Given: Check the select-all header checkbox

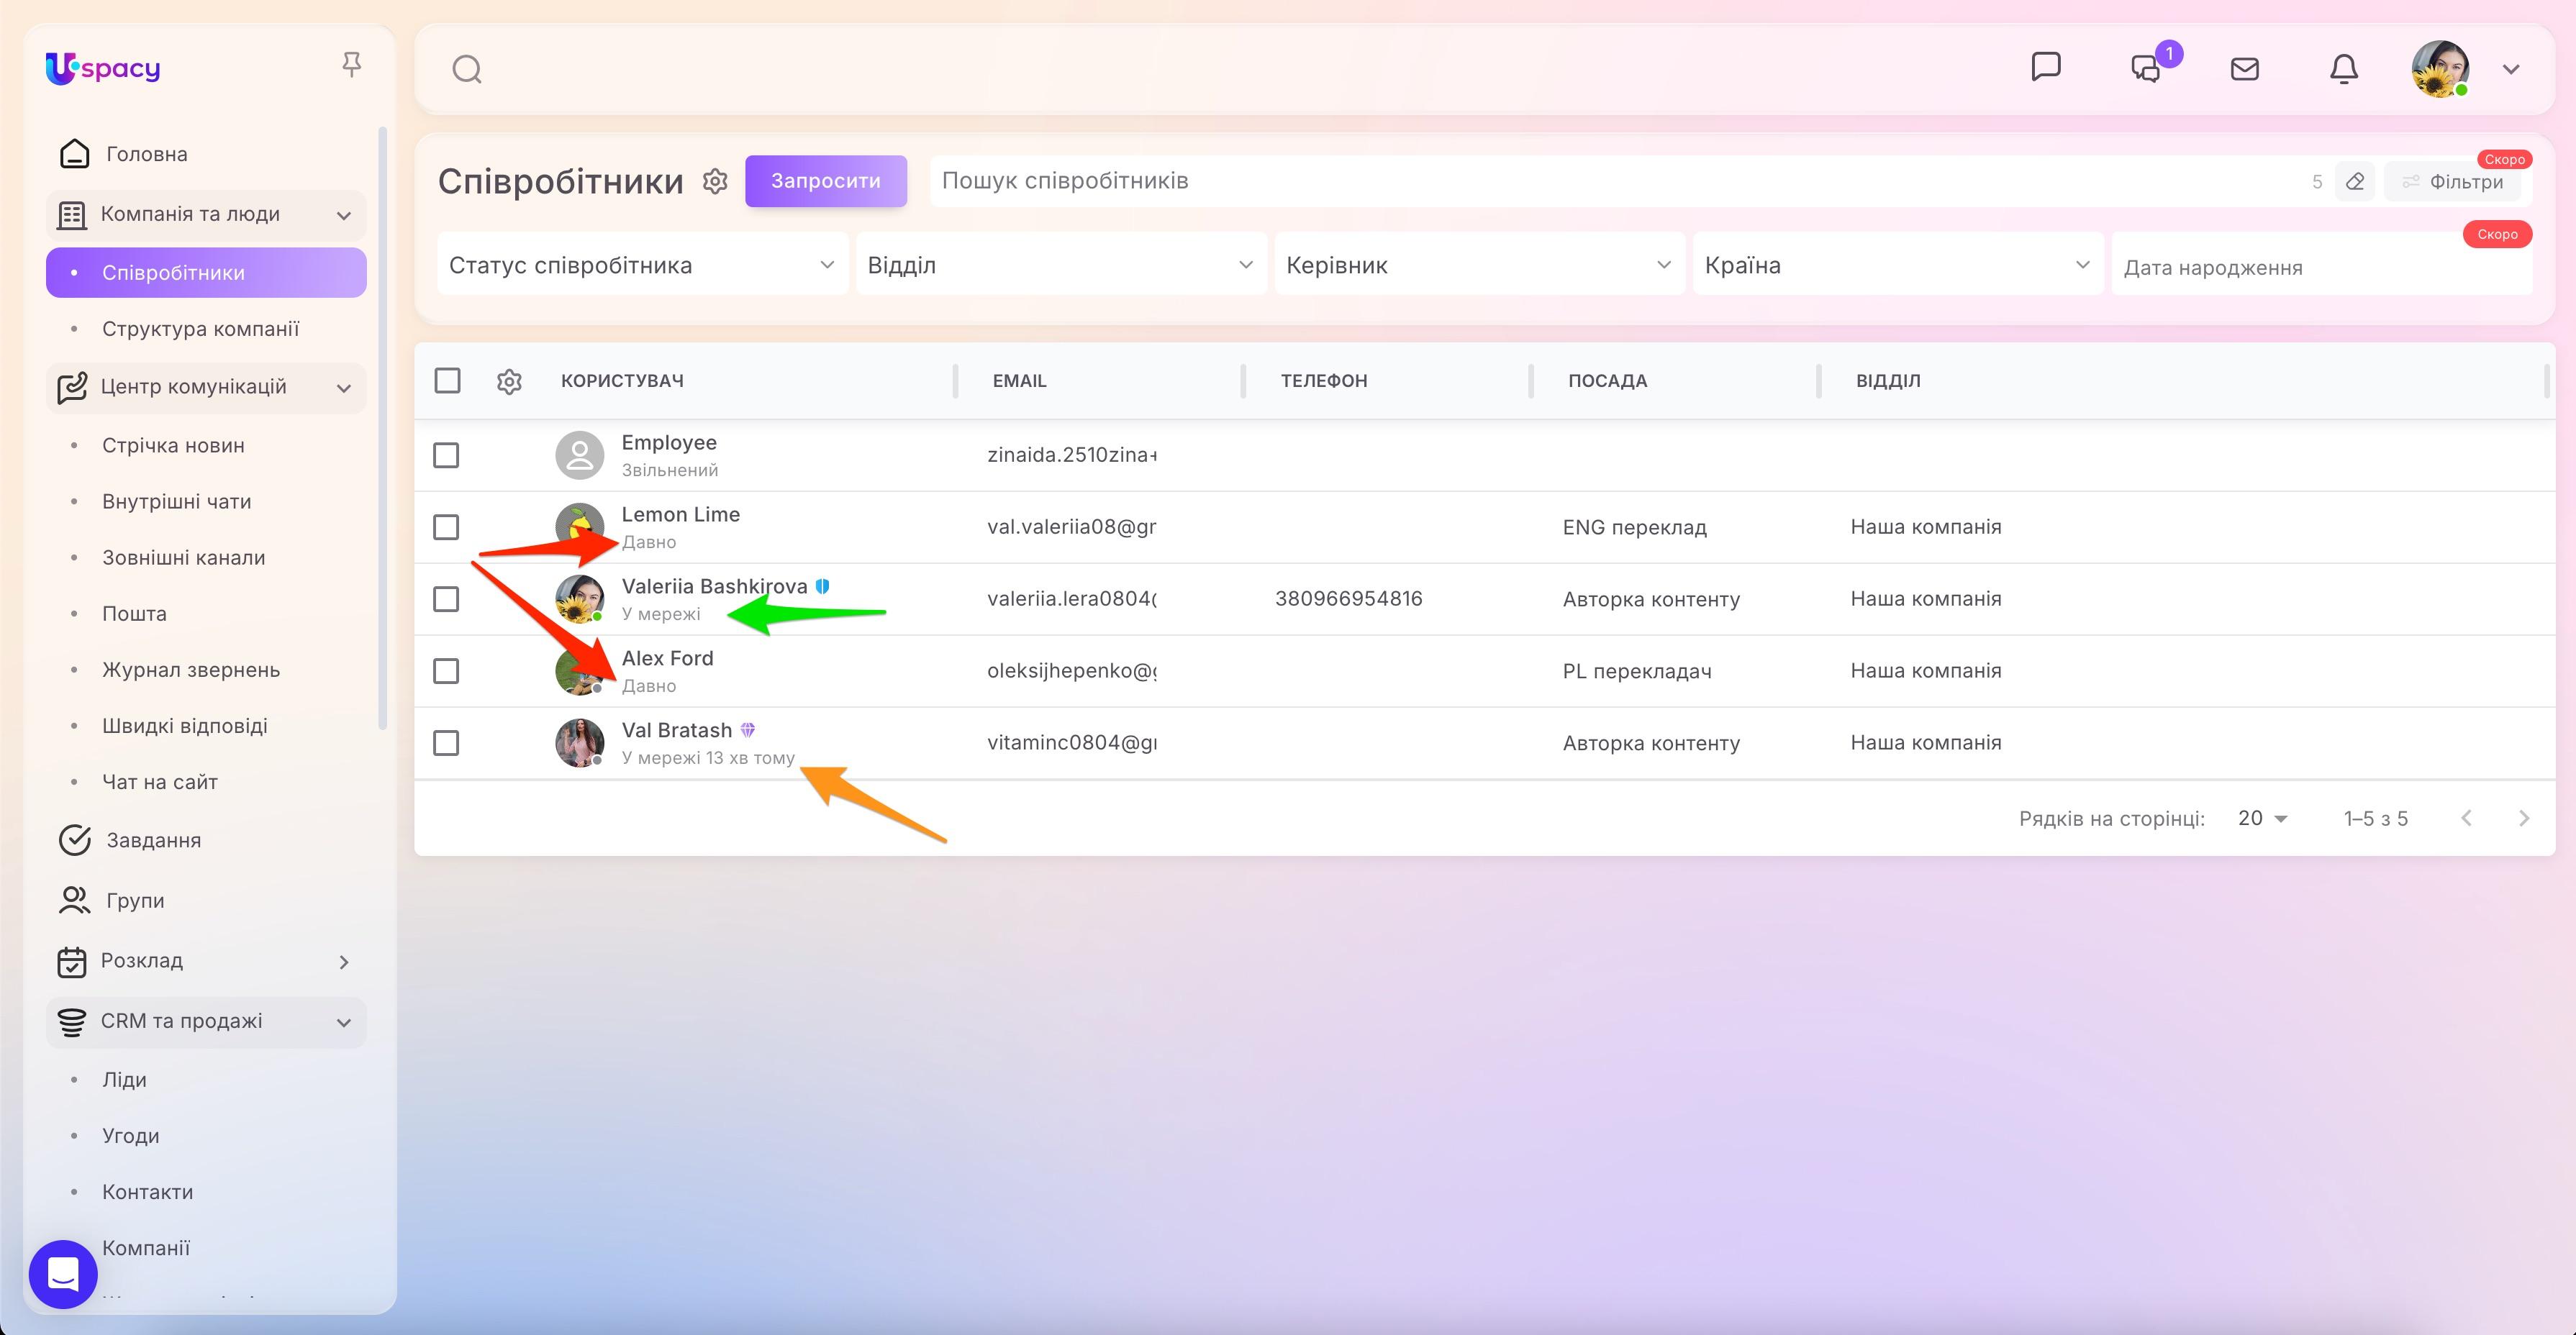Looking at the screenshot, I should pos(447,381).
